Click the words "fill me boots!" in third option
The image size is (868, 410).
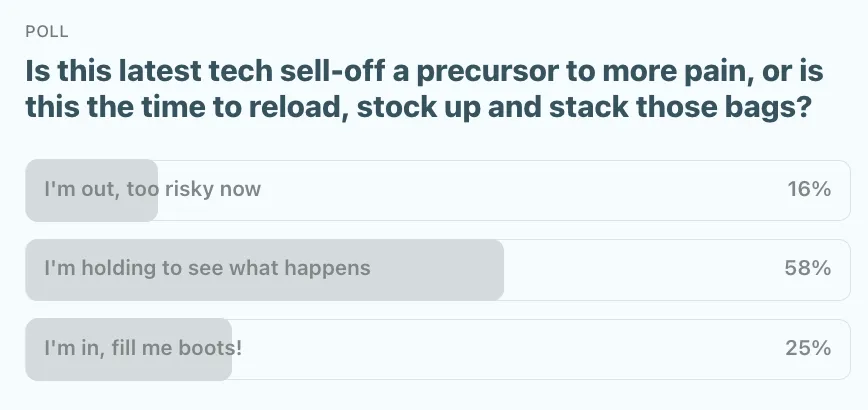[180, 348]
